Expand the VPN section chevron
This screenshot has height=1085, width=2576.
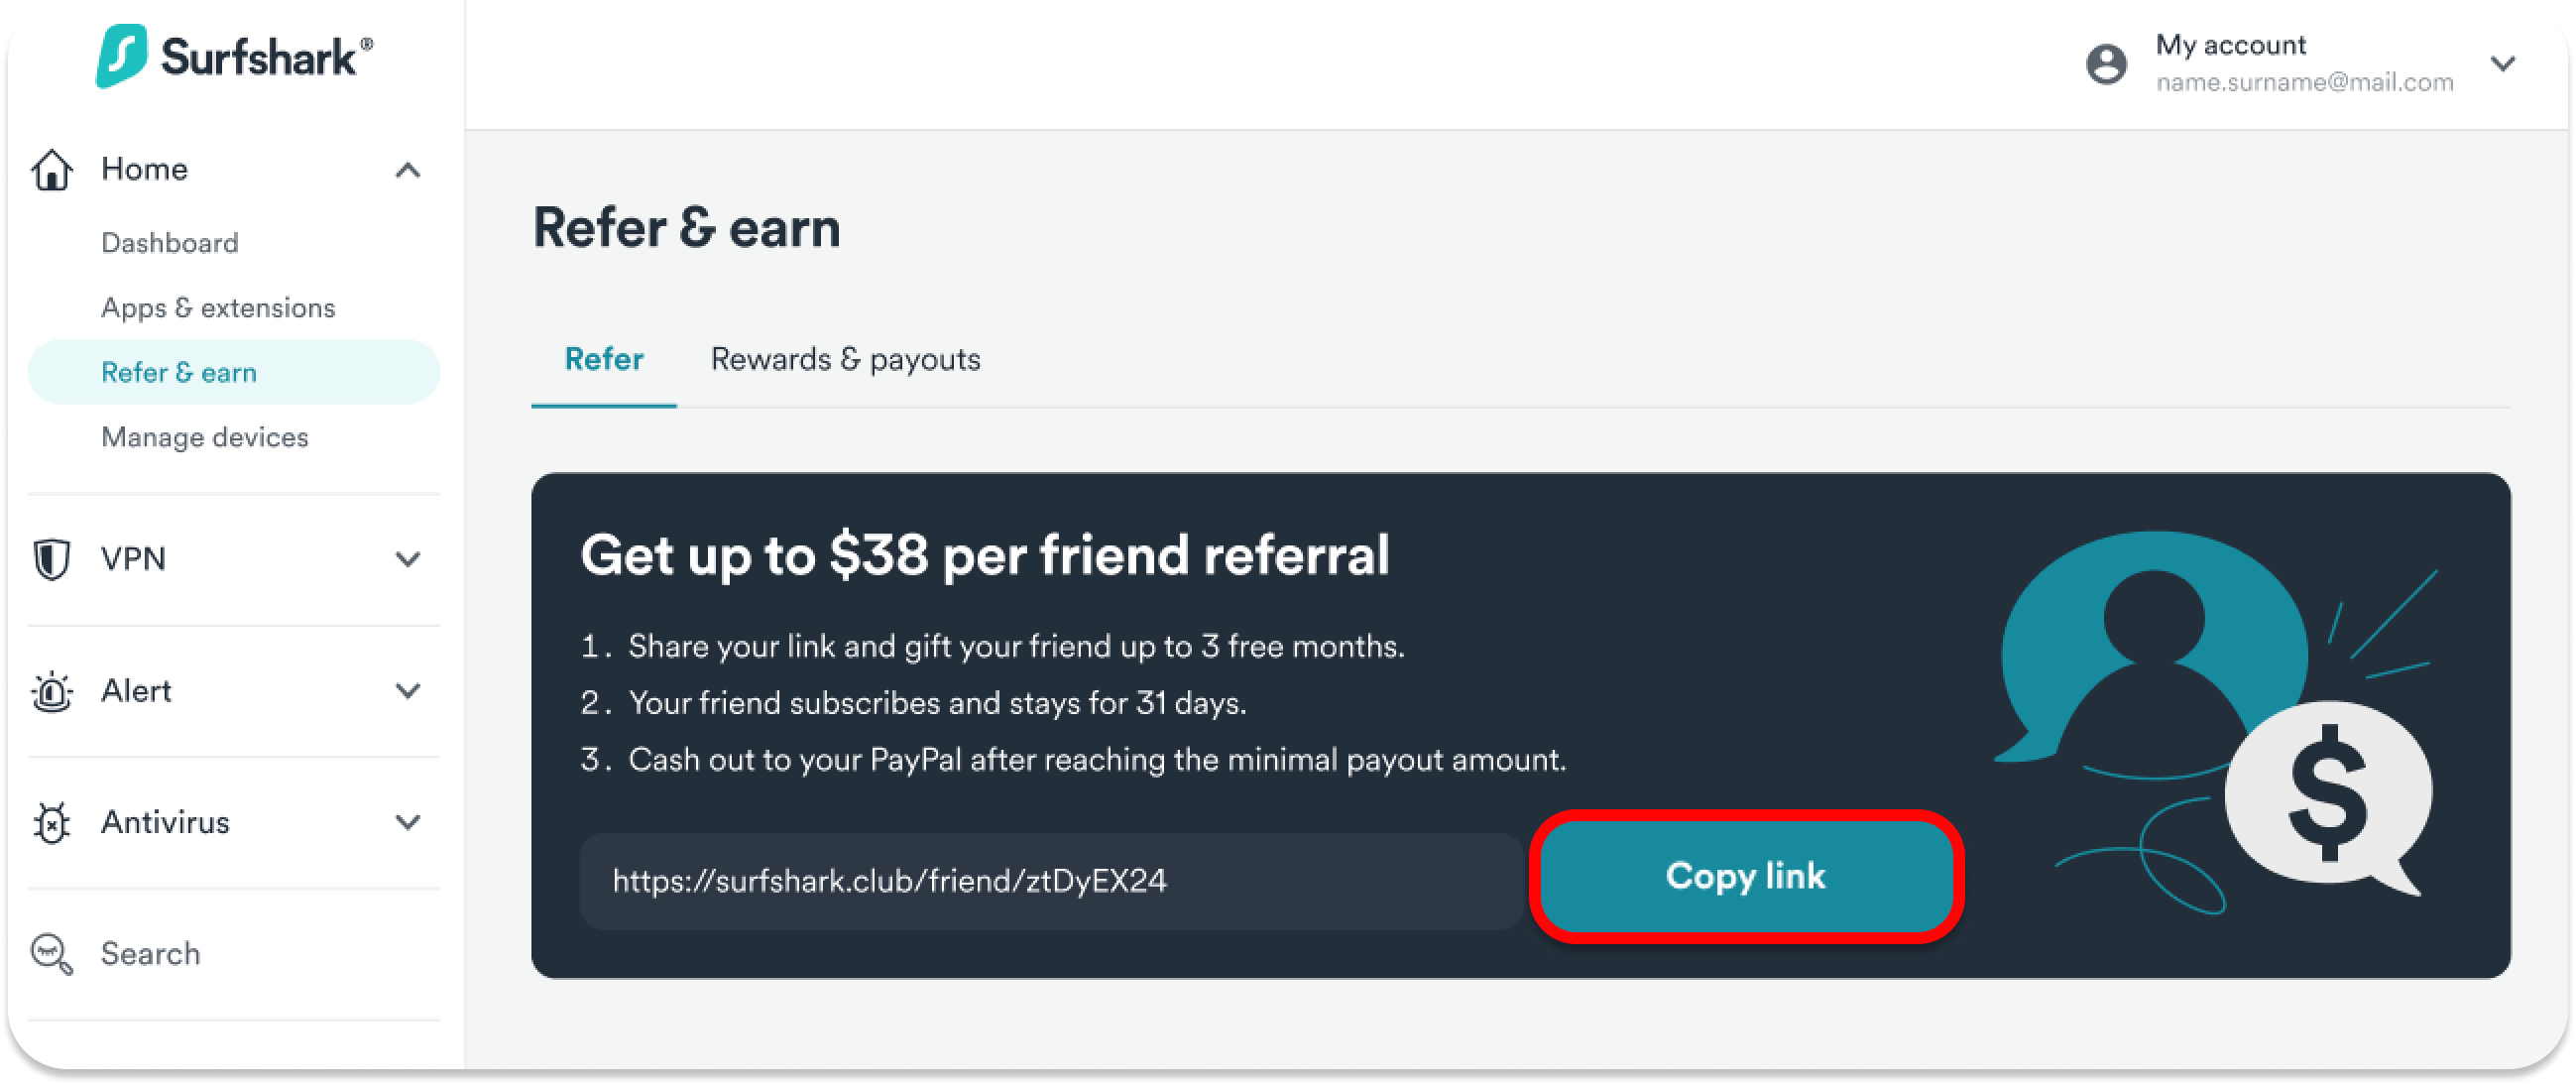[407, 559]
